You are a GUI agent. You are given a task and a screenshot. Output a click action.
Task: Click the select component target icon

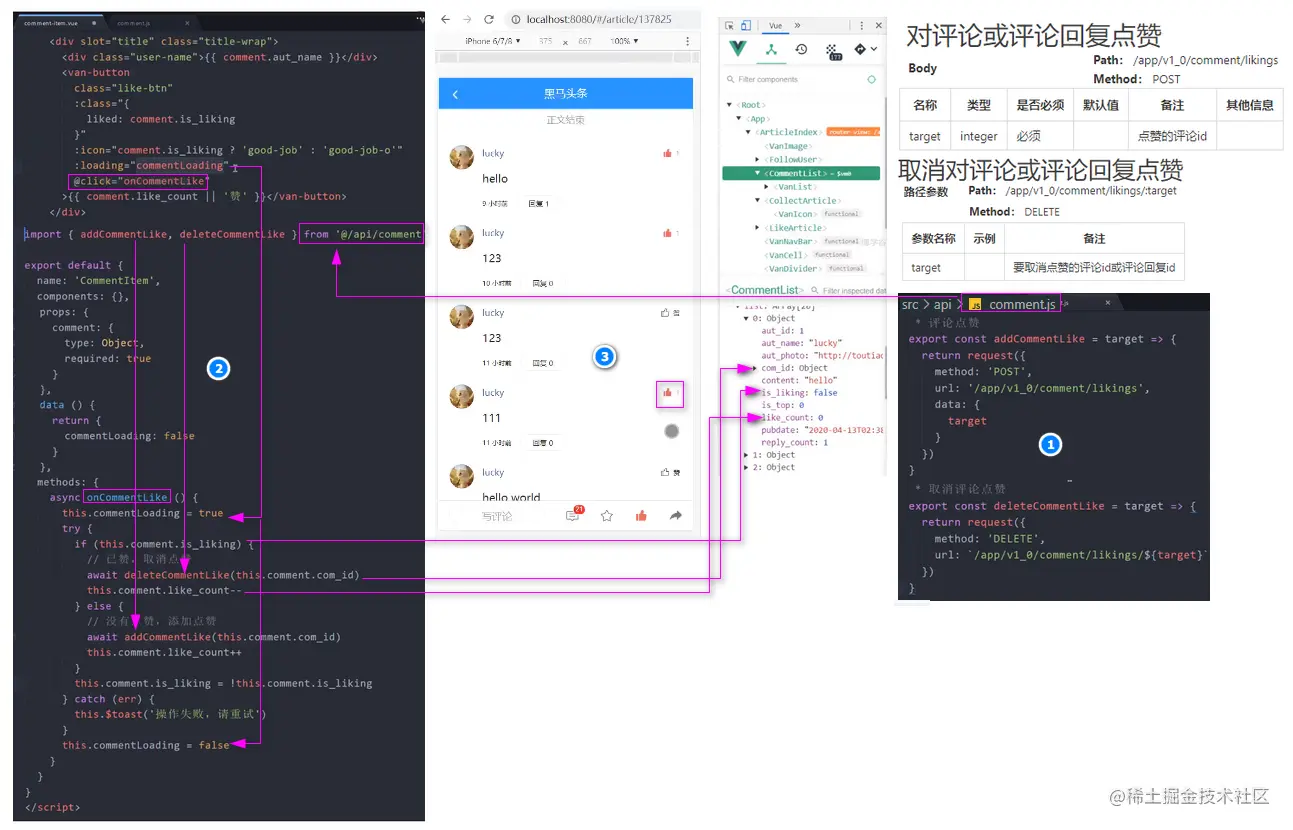(871, 79)
